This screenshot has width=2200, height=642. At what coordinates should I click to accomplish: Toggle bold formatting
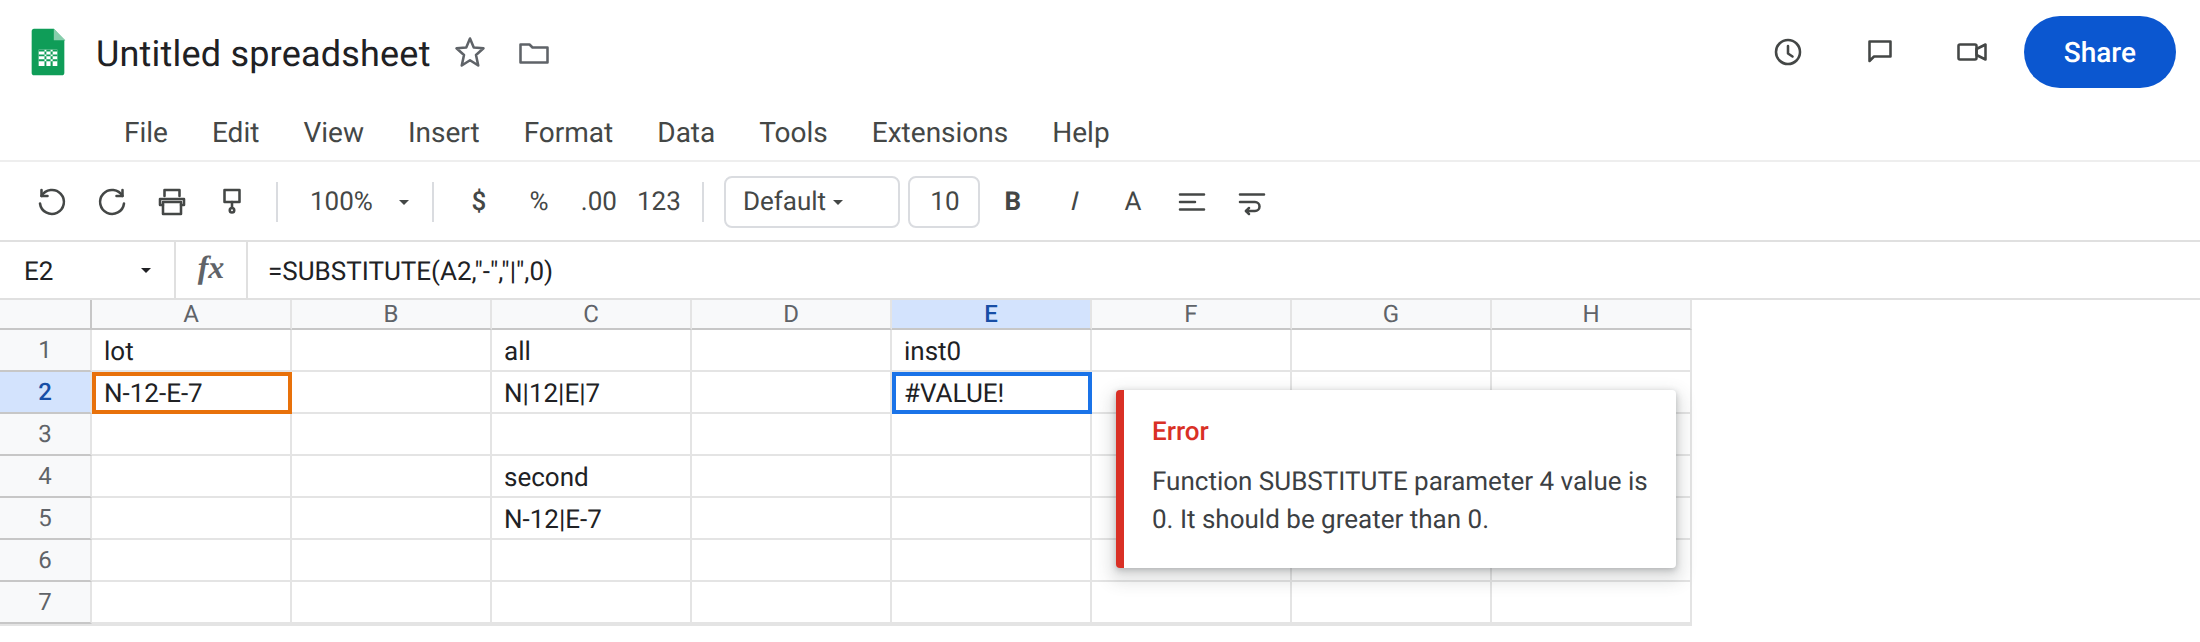[1013, 202]
